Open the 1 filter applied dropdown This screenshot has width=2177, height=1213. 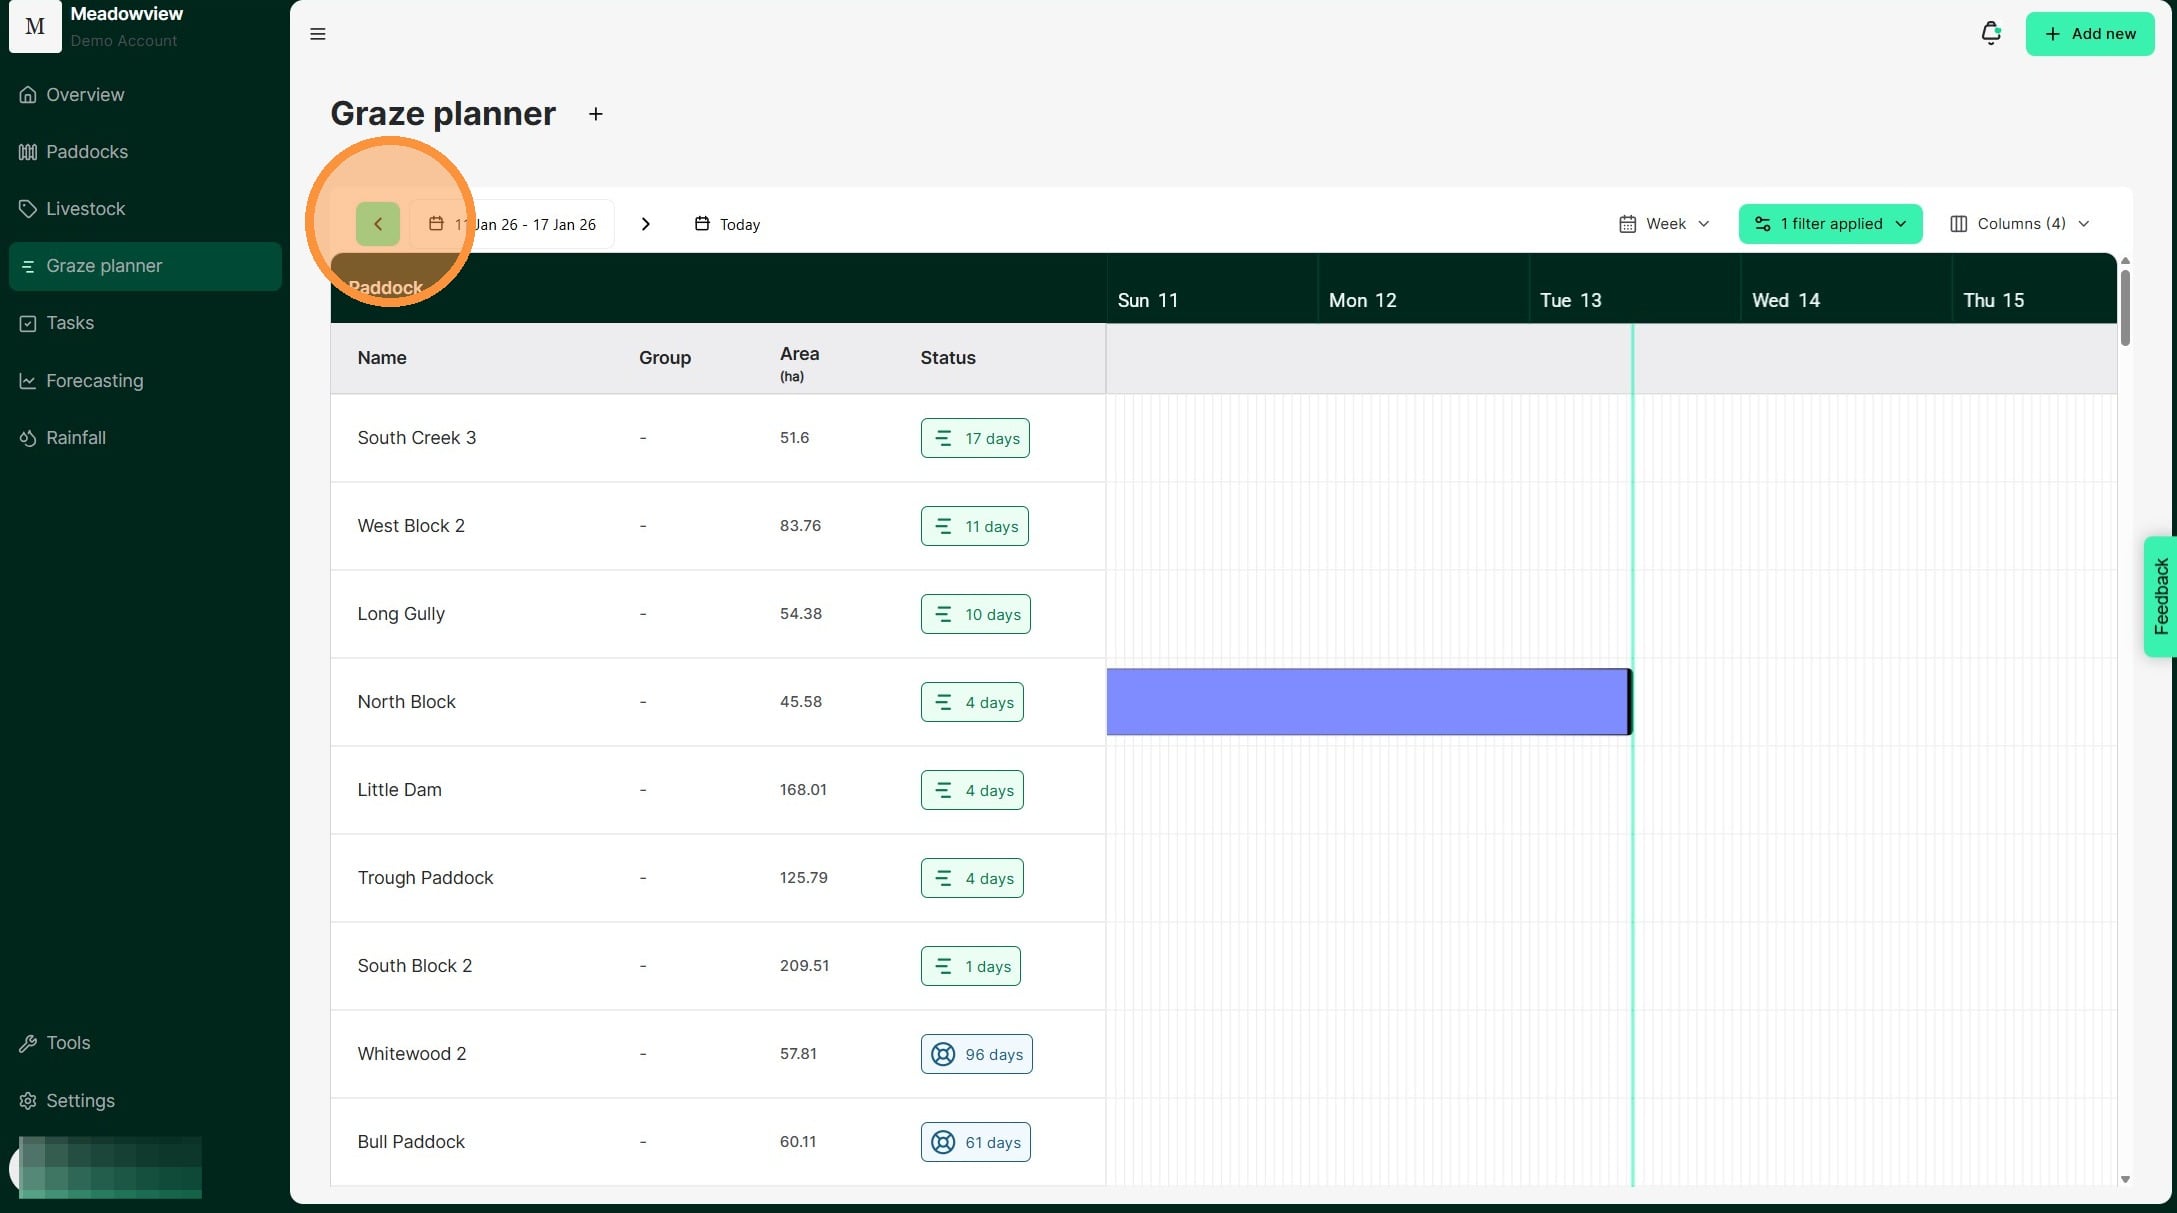tap(1830, 224)
